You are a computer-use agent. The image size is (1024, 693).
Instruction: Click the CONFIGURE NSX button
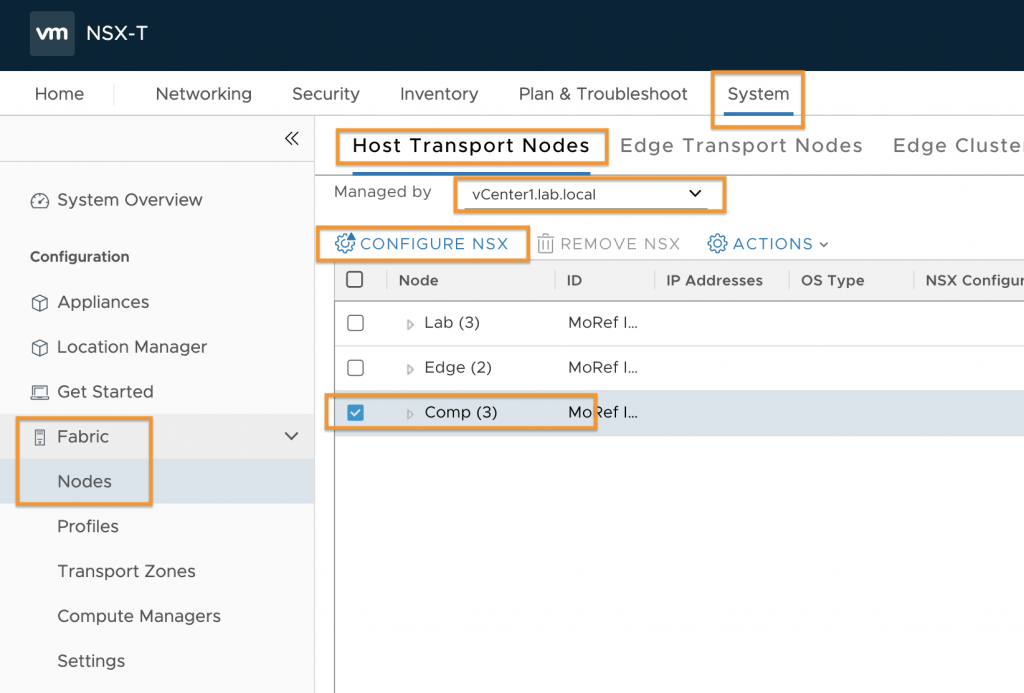[422, 244]
